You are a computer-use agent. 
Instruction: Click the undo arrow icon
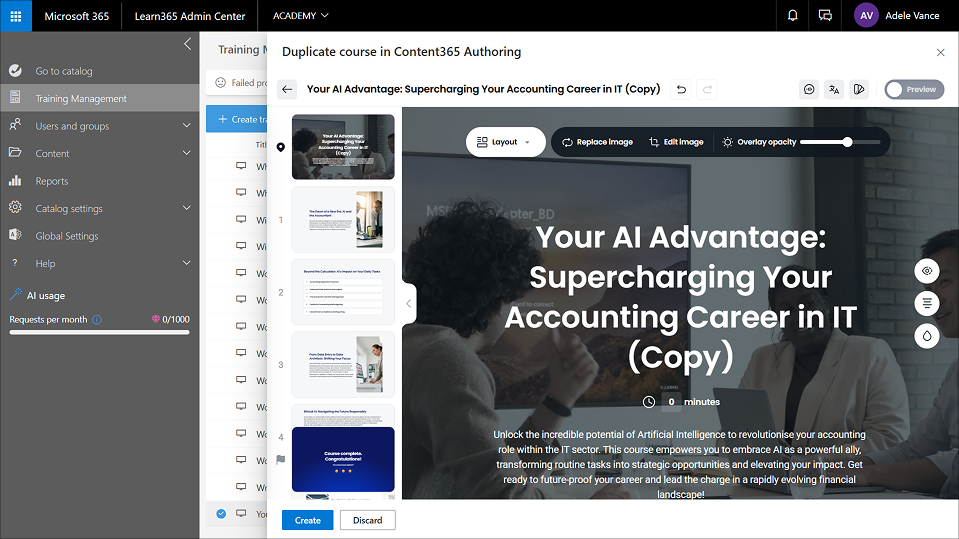tap(681, 90)
